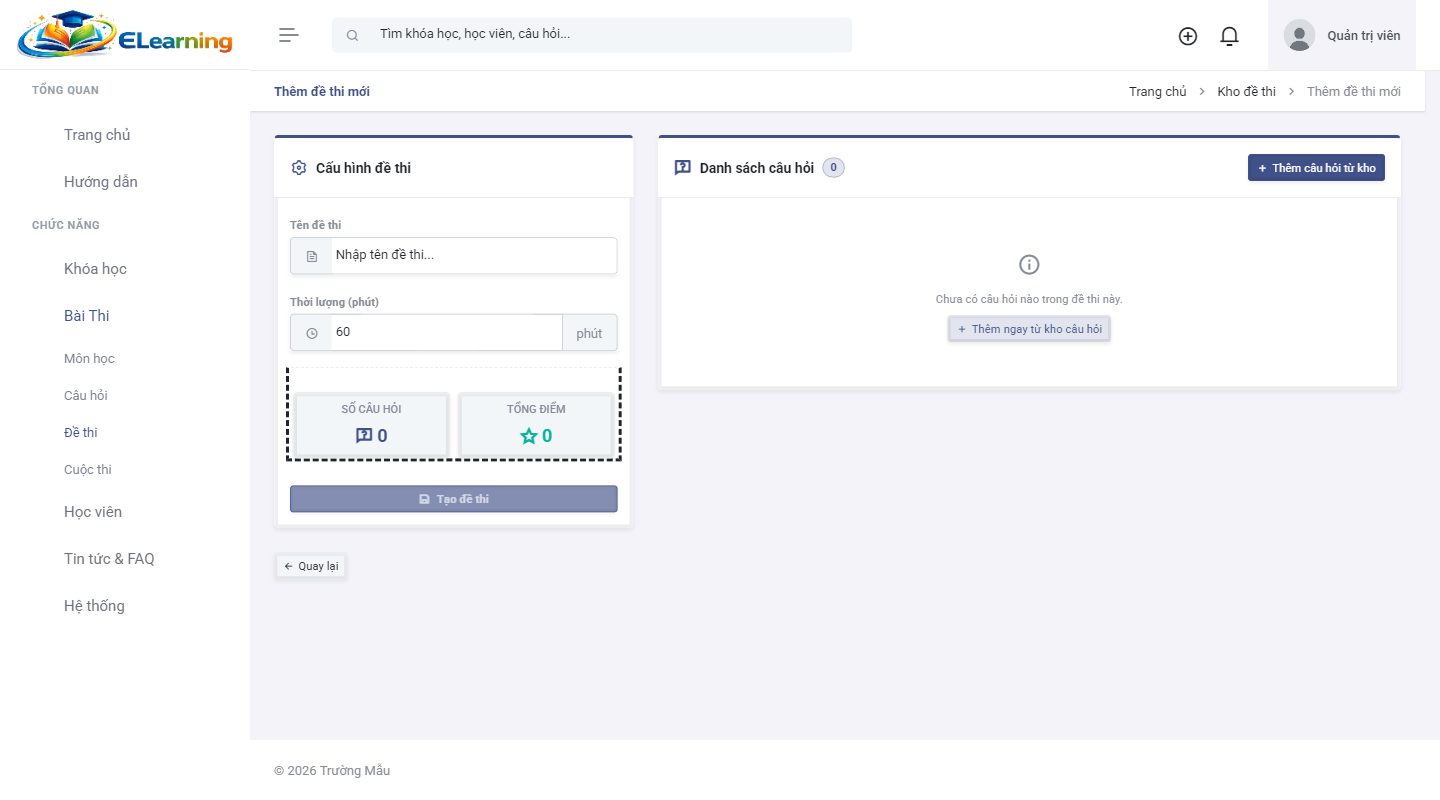
Task: Click Thêm câu hỏi từ kho button
Action: coord(1316,168)
